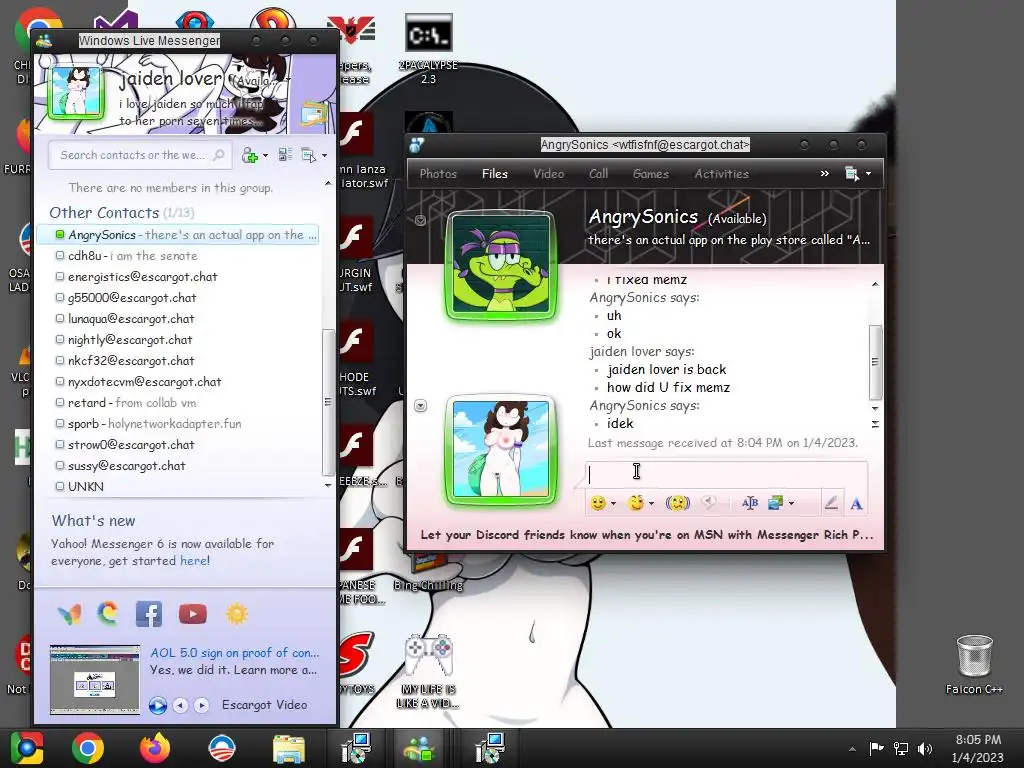The height and width of the screenshot is (768, 1024).
Task: Select AngrySonics contact in list
Action: click(178, 234)
